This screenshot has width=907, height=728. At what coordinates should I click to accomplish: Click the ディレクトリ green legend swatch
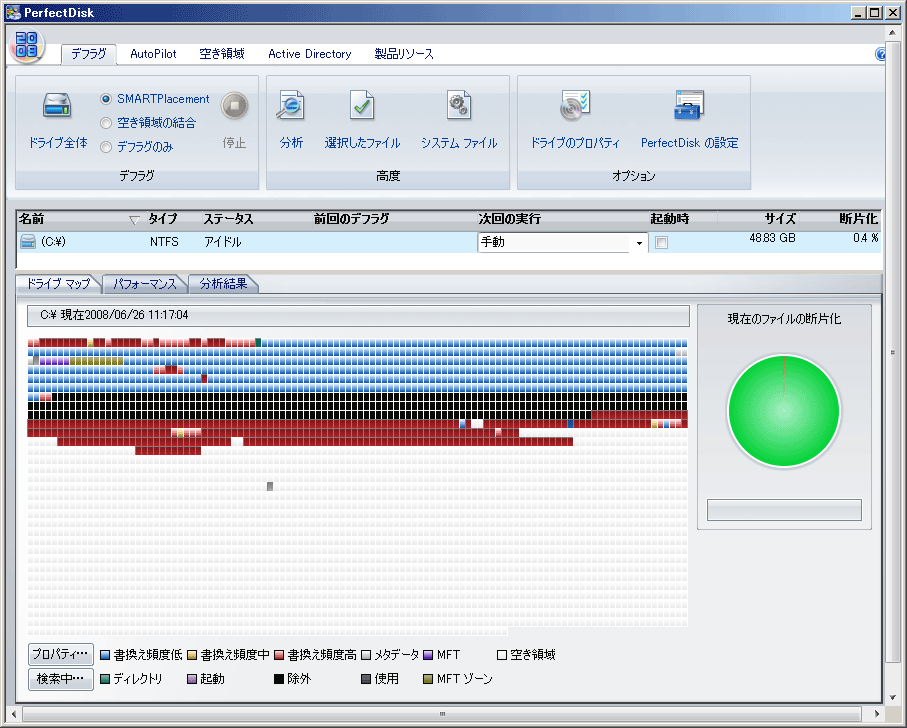coord(105,679)
